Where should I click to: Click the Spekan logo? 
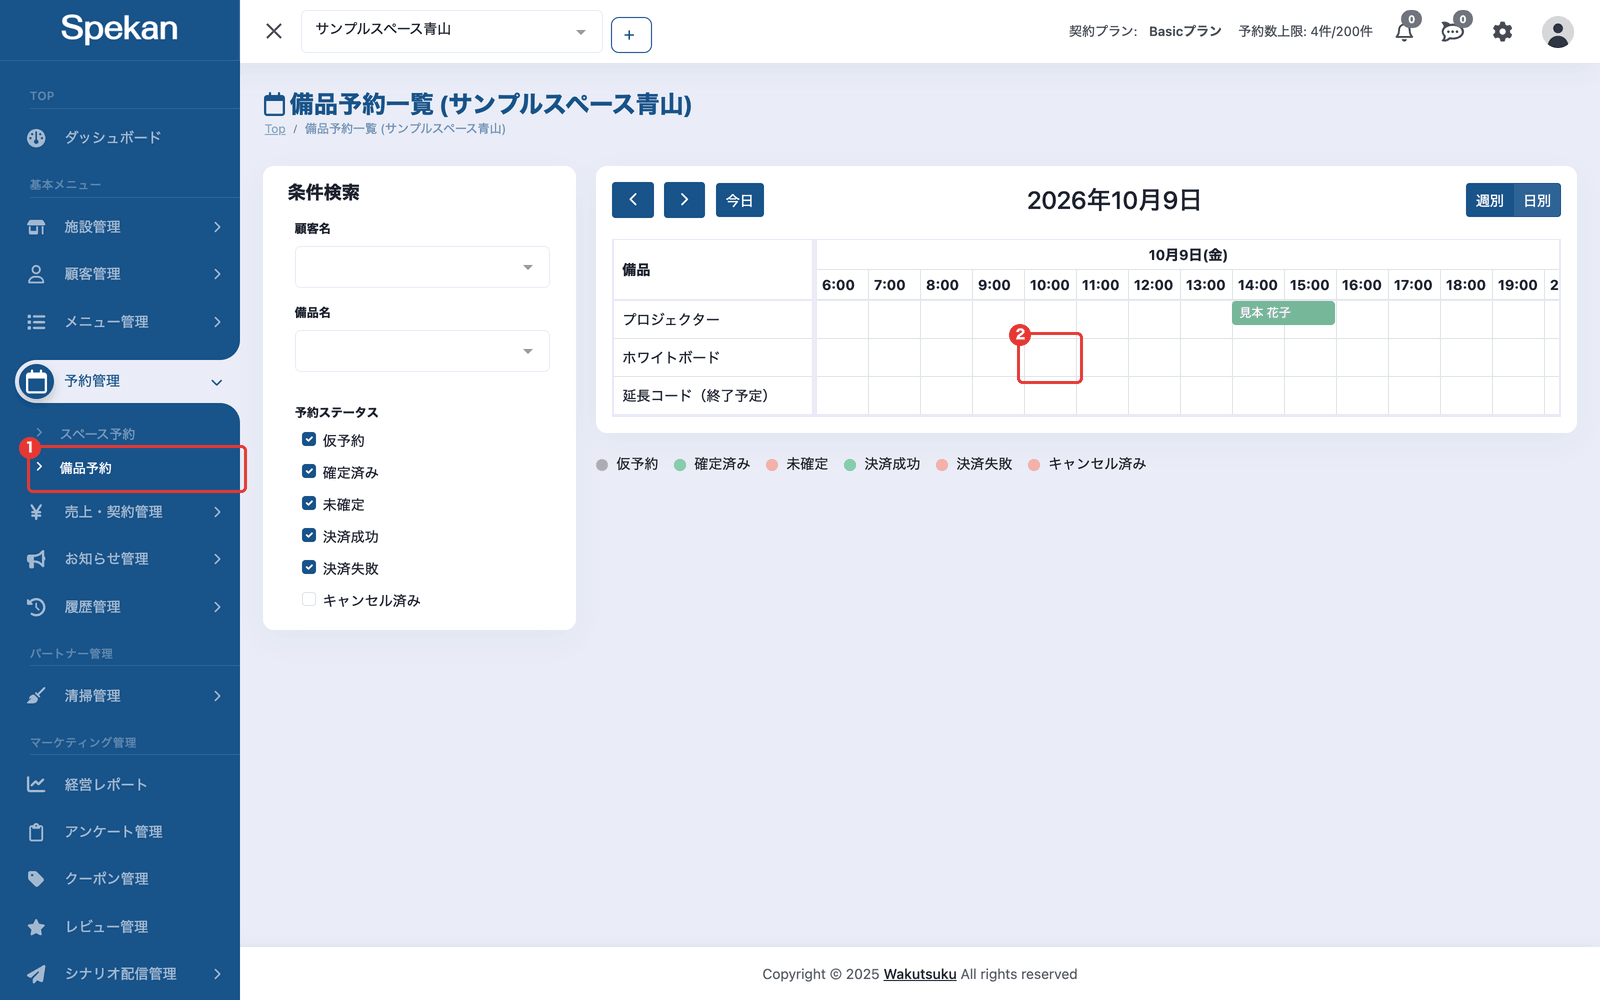coord(119,29)
